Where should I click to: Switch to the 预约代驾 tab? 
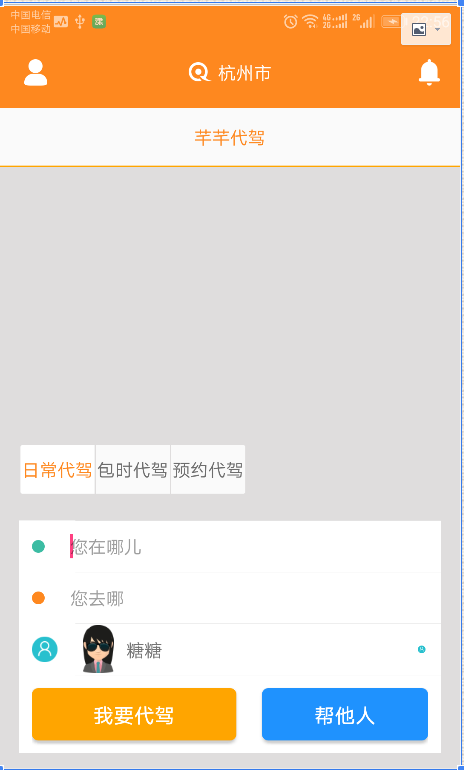208,469
